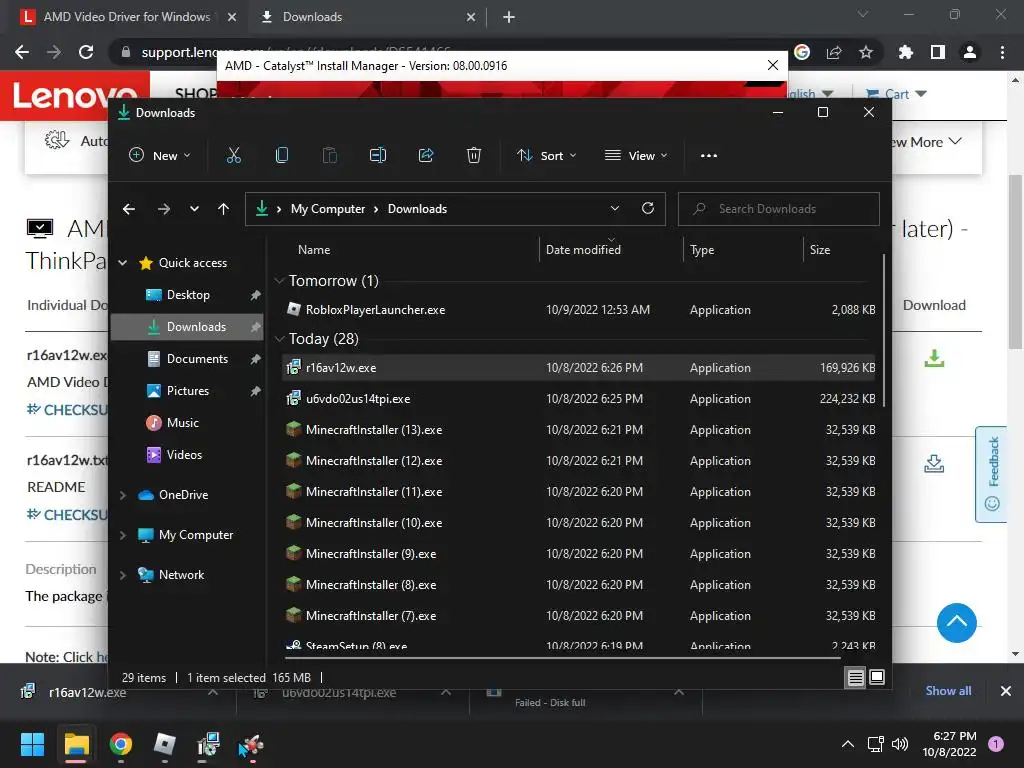This screenshot has height=768, width=1024.
Task: Expand the OneDrive tree node
Action: [123, 495]
